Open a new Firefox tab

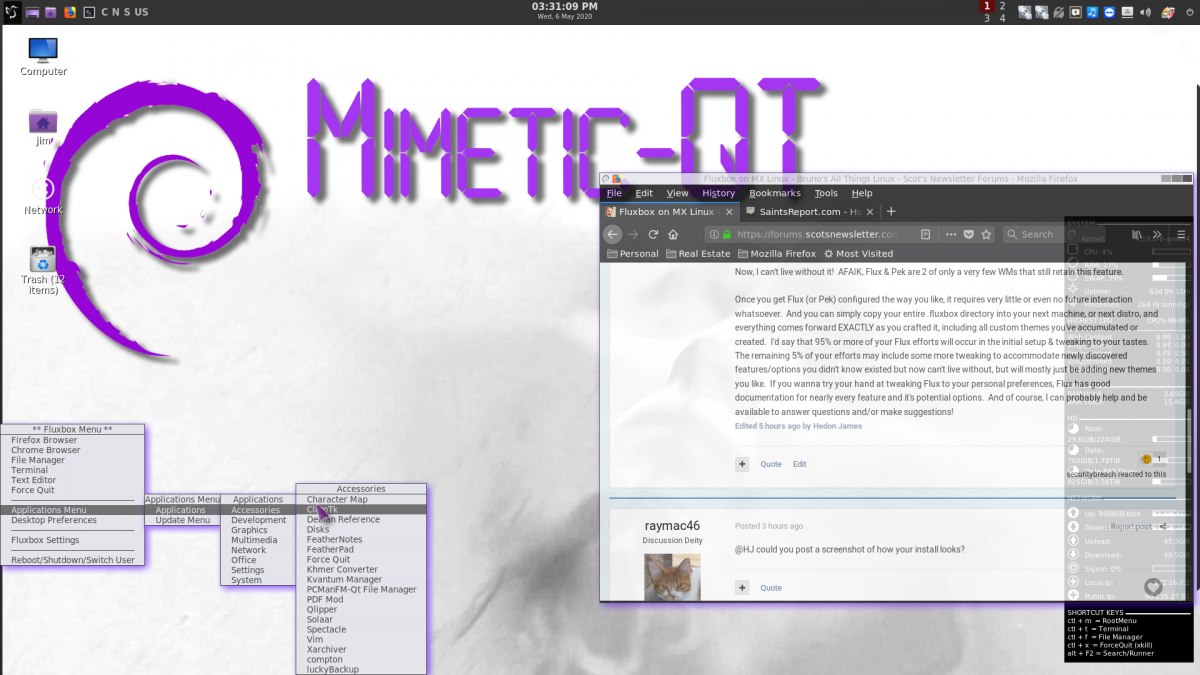tap(891, 212)
